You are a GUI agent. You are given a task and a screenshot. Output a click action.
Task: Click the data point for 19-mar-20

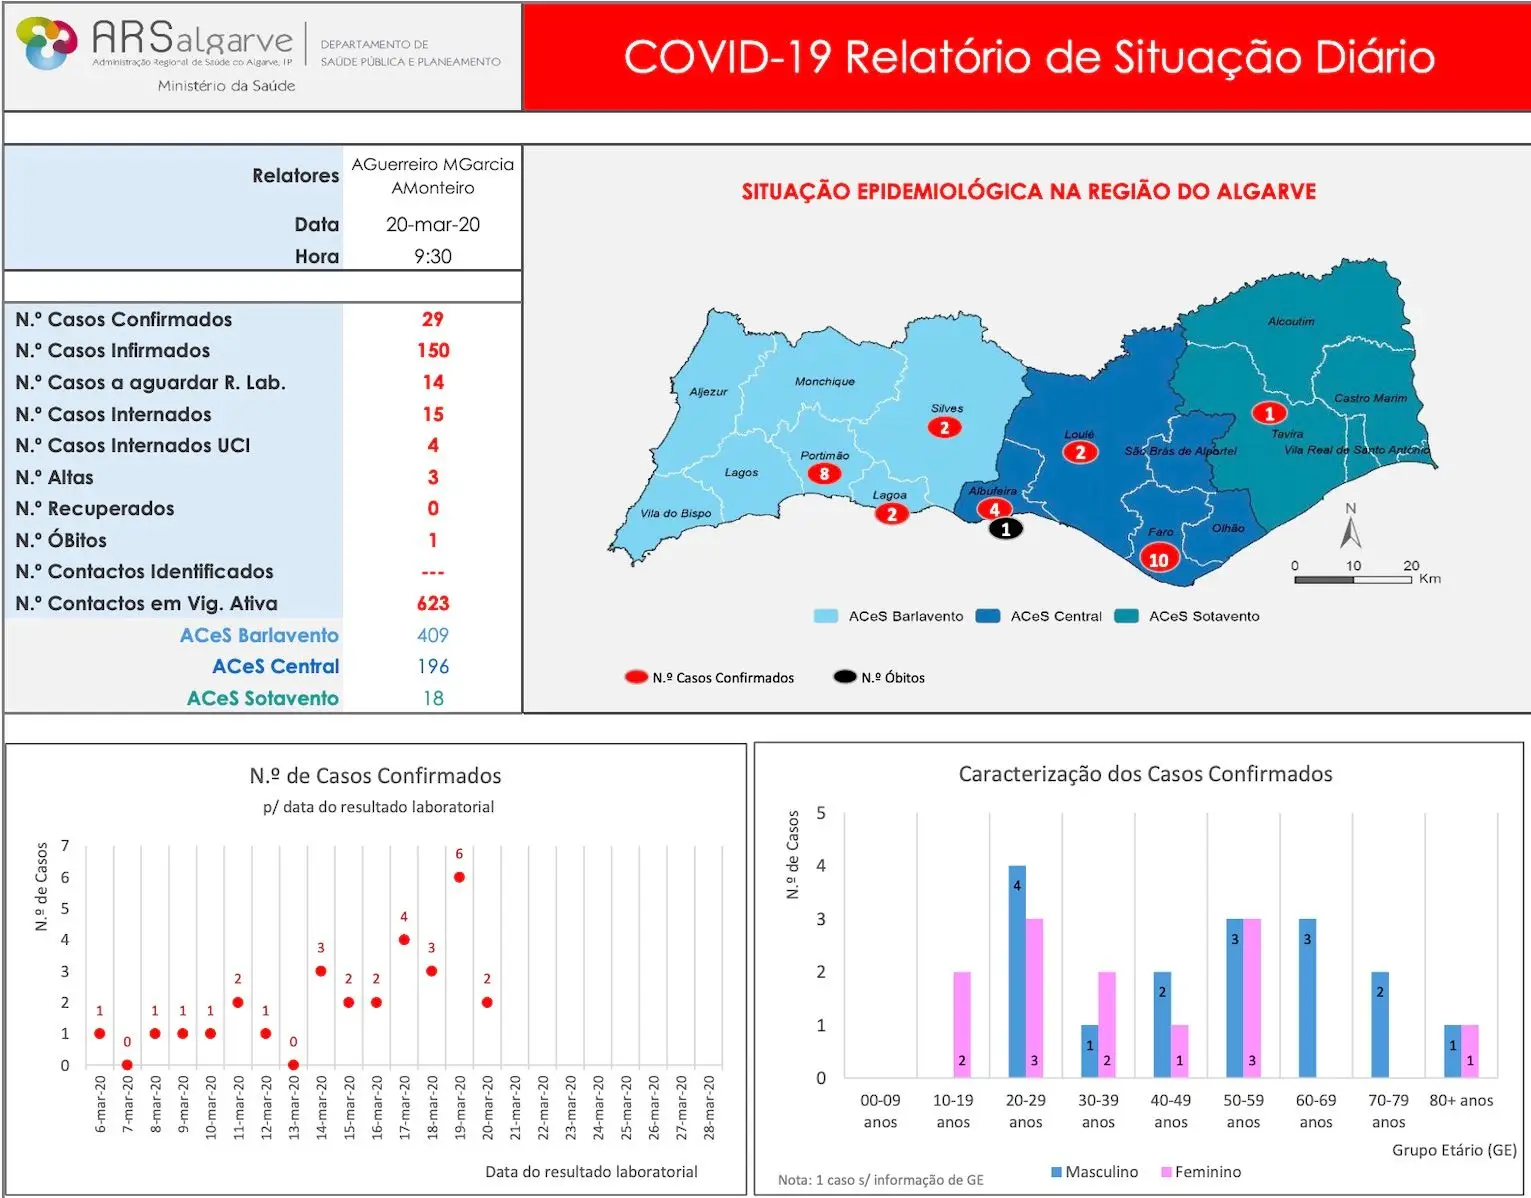[459, 877]
